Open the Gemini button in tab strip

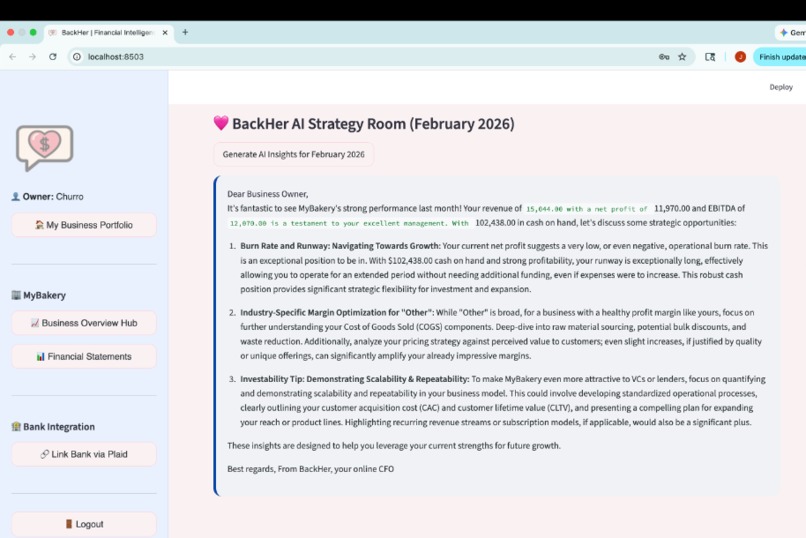coord(792,32)
